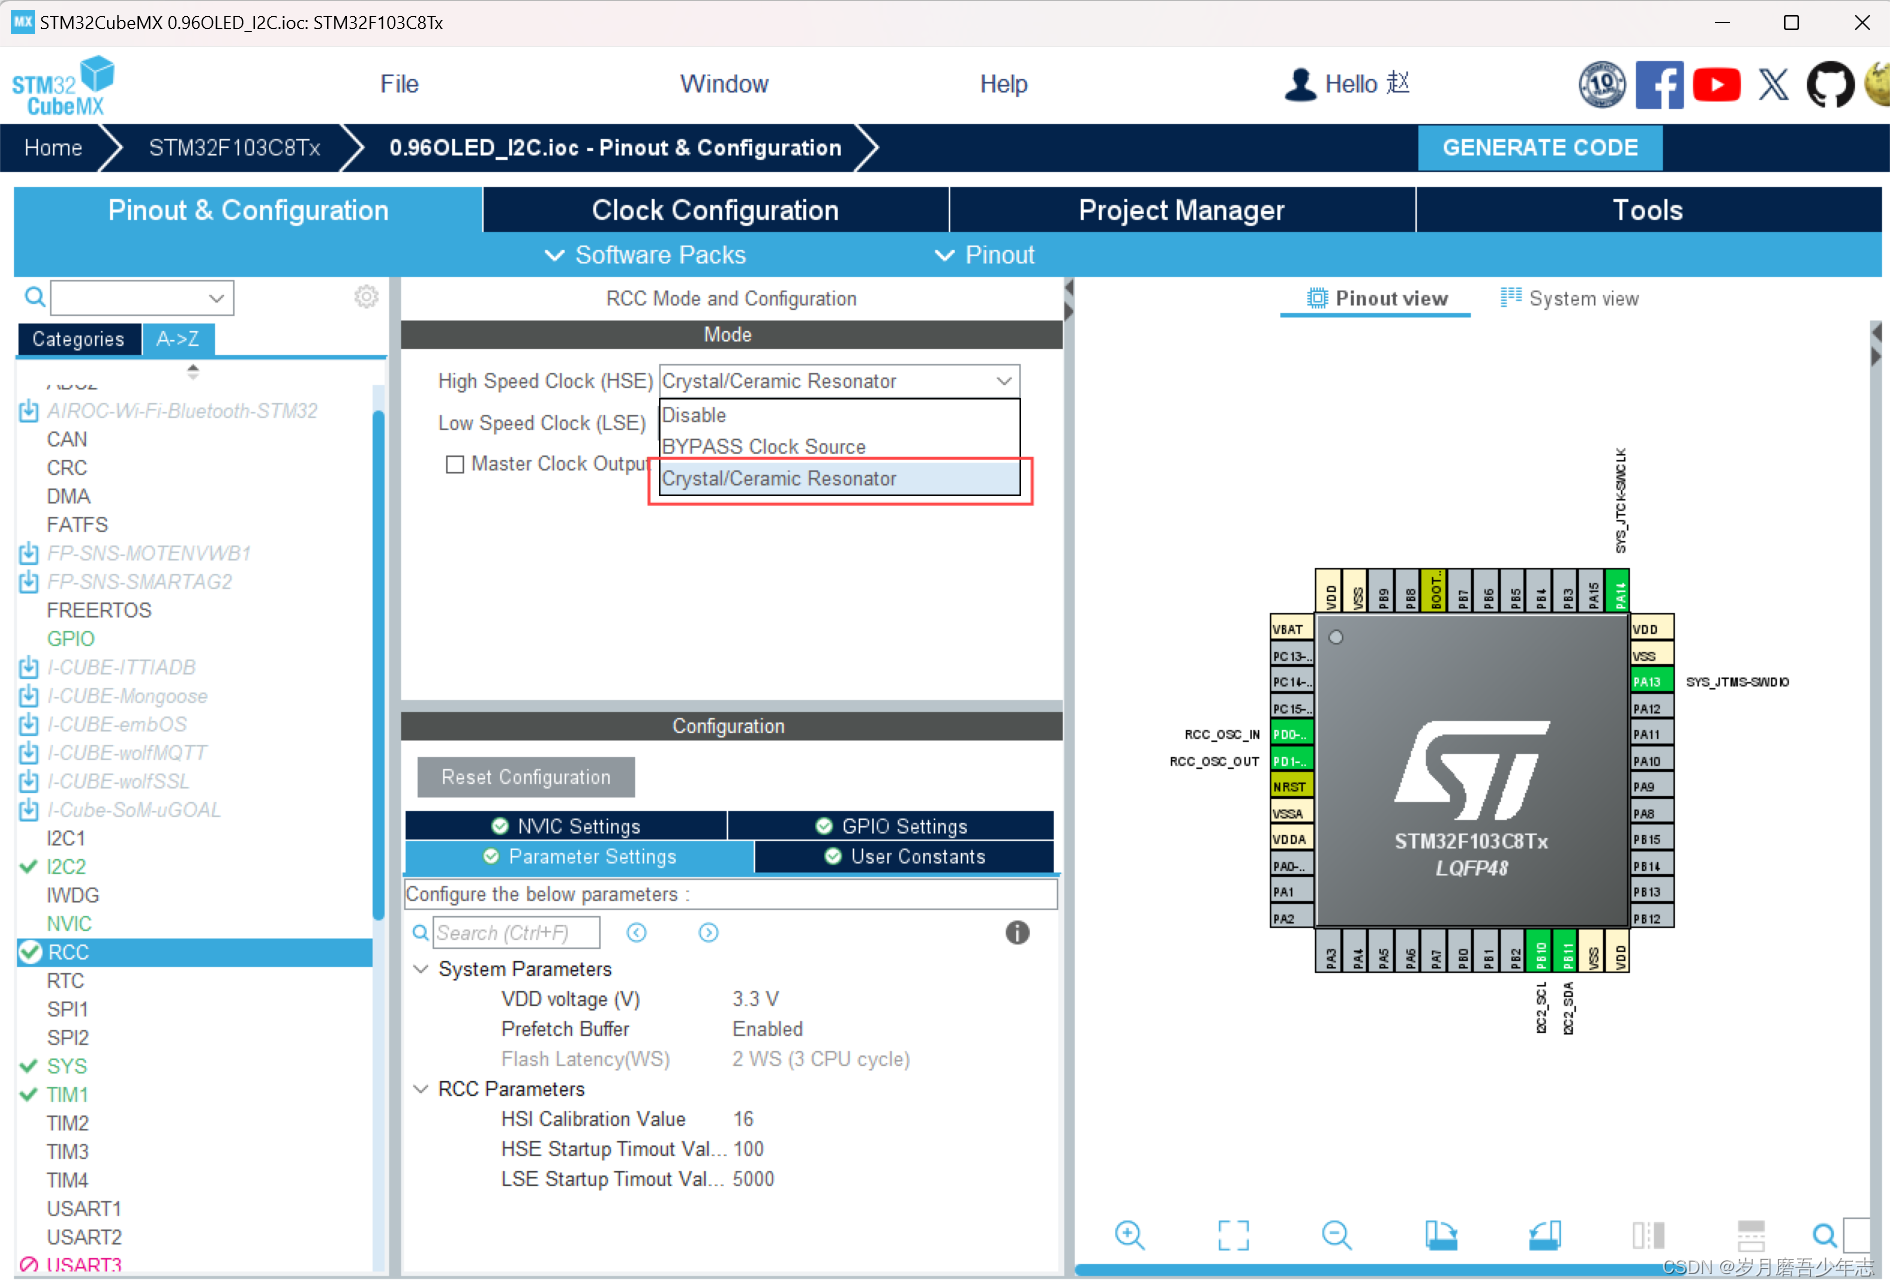The width and height of the screenshot is (1890, 1287).
Task: Click the PA13 pin on the chip
Action: click(1651, 682)
